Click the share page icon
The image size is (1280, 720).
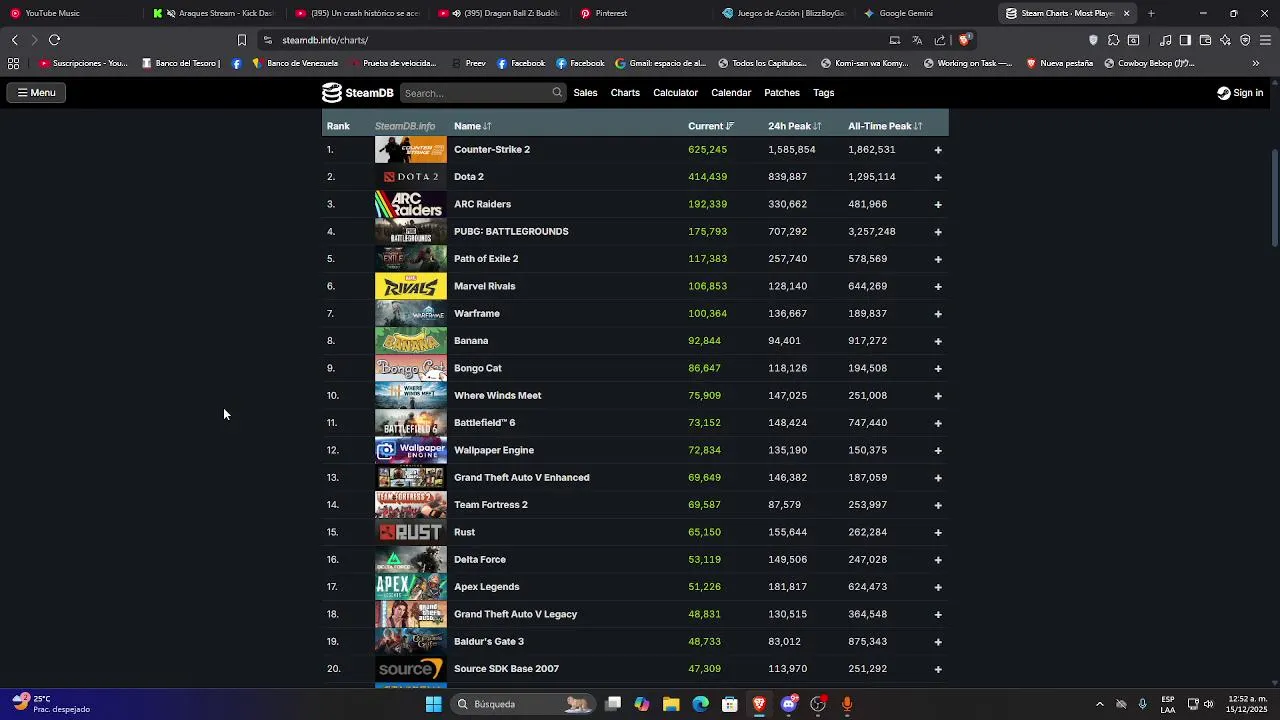(940, 40)
